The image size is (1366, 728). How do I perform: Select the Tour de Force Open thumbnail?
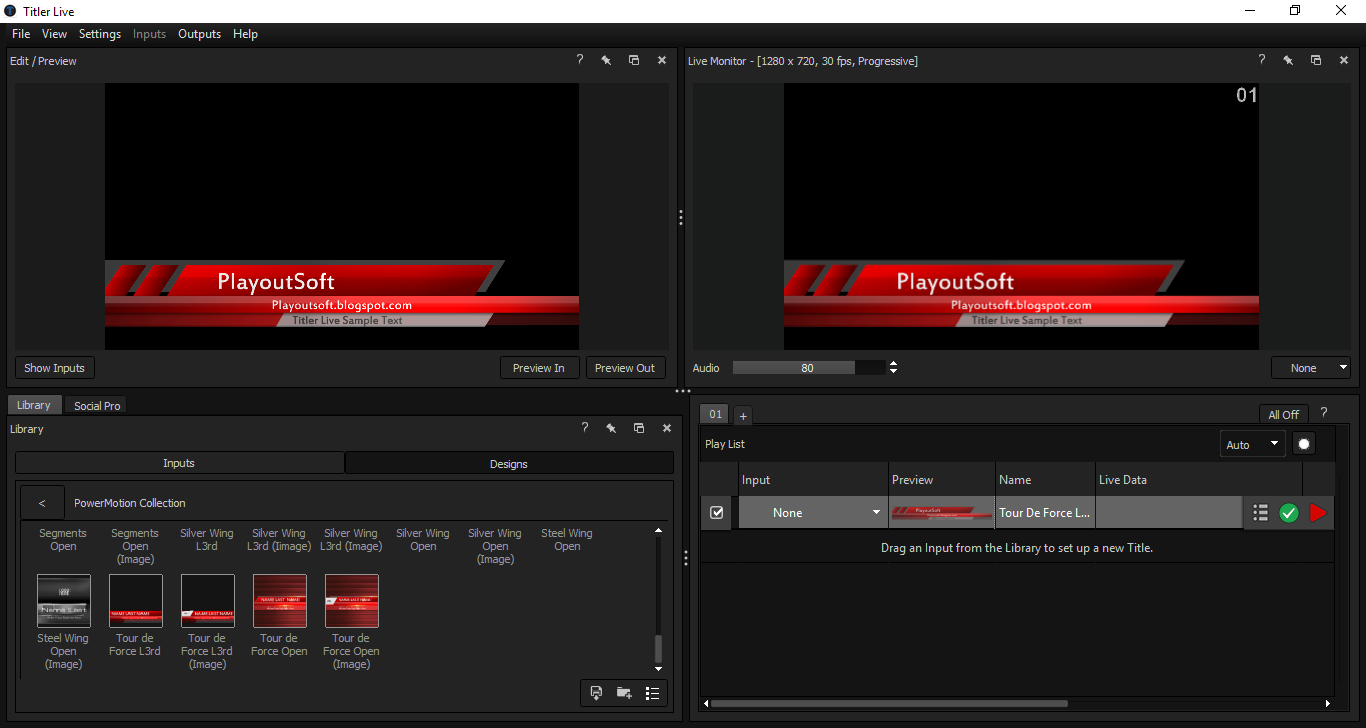pyautogui.click(x=280, y=601)
